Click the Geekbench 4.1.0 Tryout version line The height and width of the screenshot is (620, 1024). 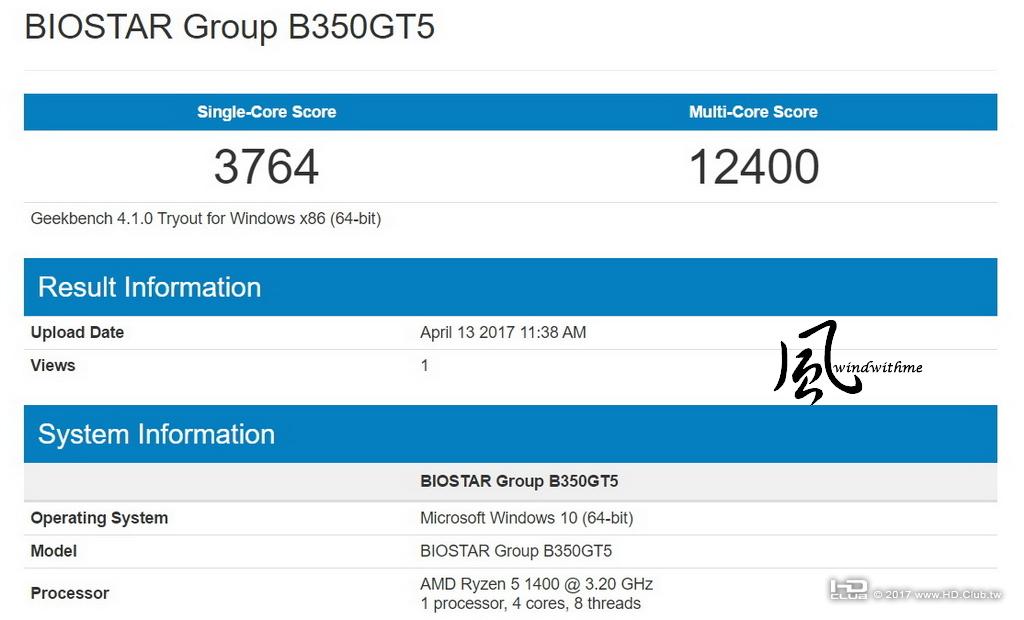[206, 218]
